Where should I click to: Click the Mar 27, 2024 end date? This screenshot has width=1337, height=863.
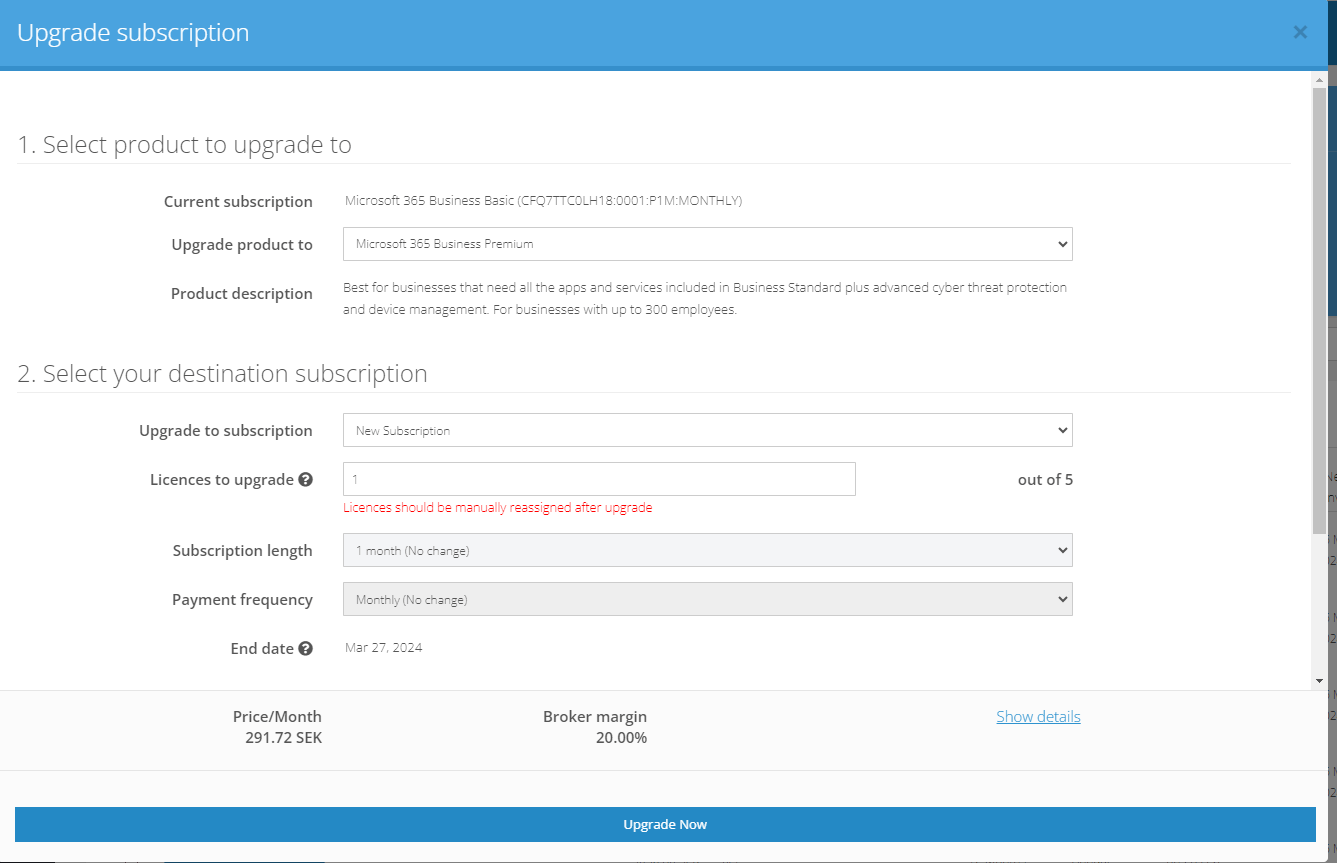384,647
